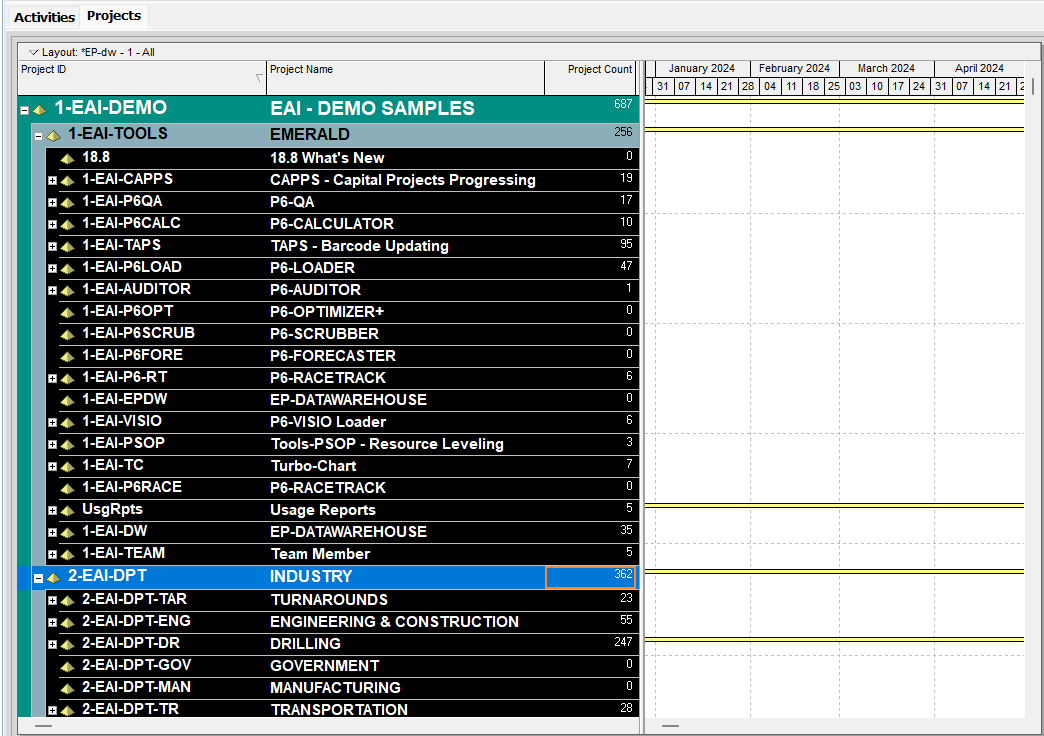Click the March 2024 timescale header

pyautogui.click(x=886, y=69)
